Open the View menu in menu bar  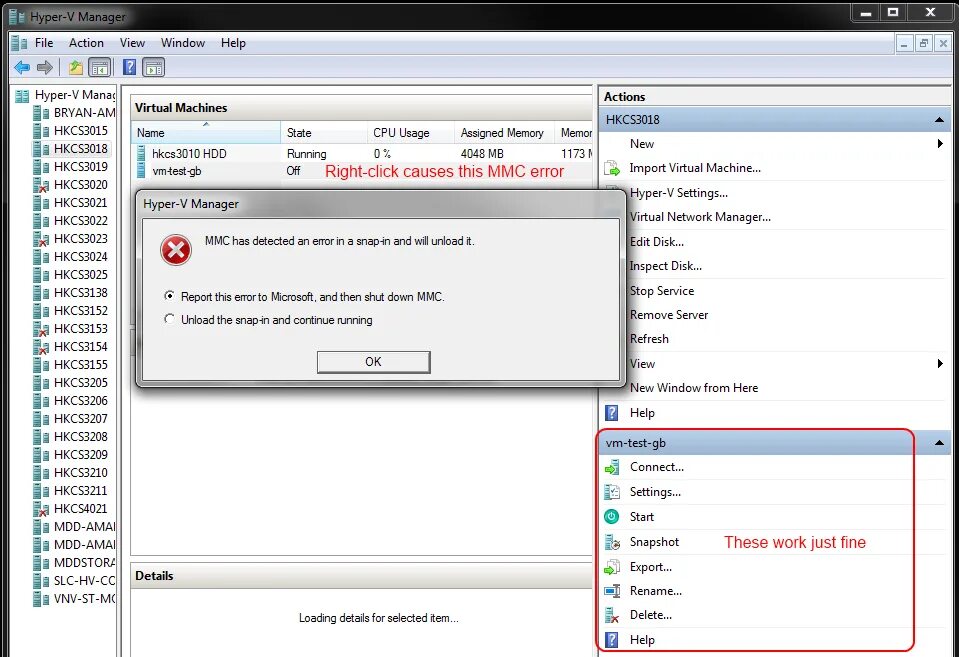(x=132, y=43)
